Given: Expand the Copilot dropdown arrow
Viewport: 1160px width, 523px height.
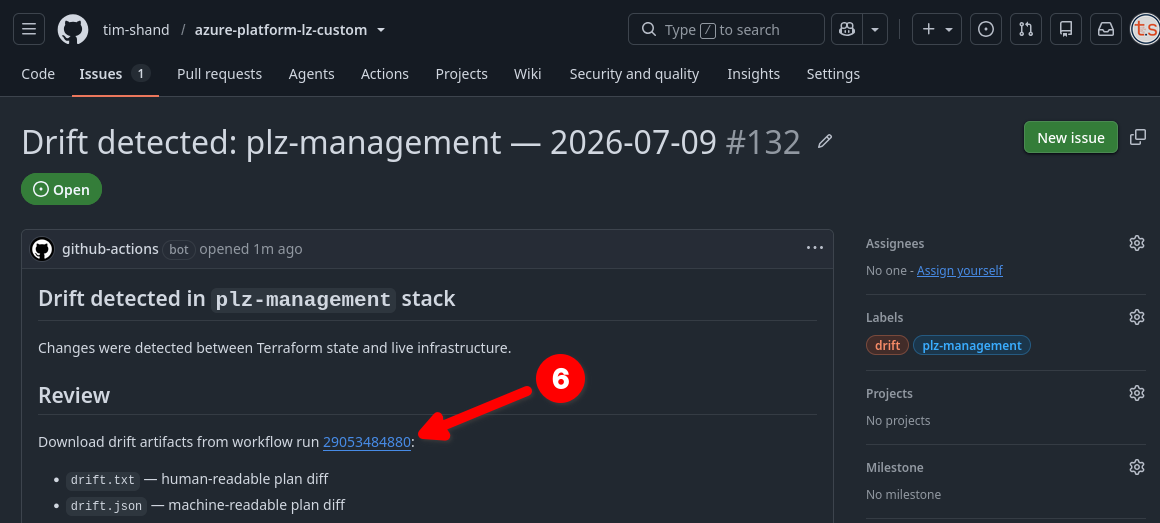Looking at the screenshot, I should point(874,30).
